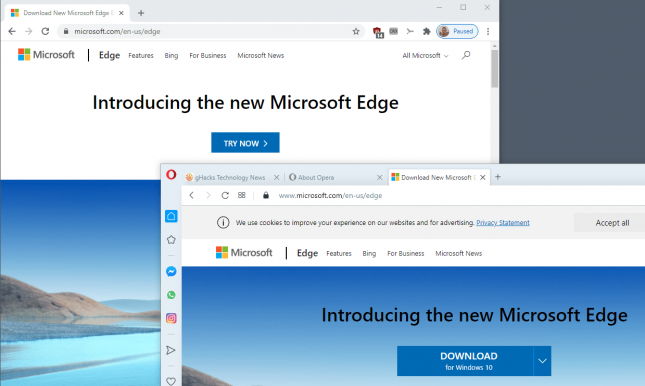Go back in the Chrome window

click(12, 31)
